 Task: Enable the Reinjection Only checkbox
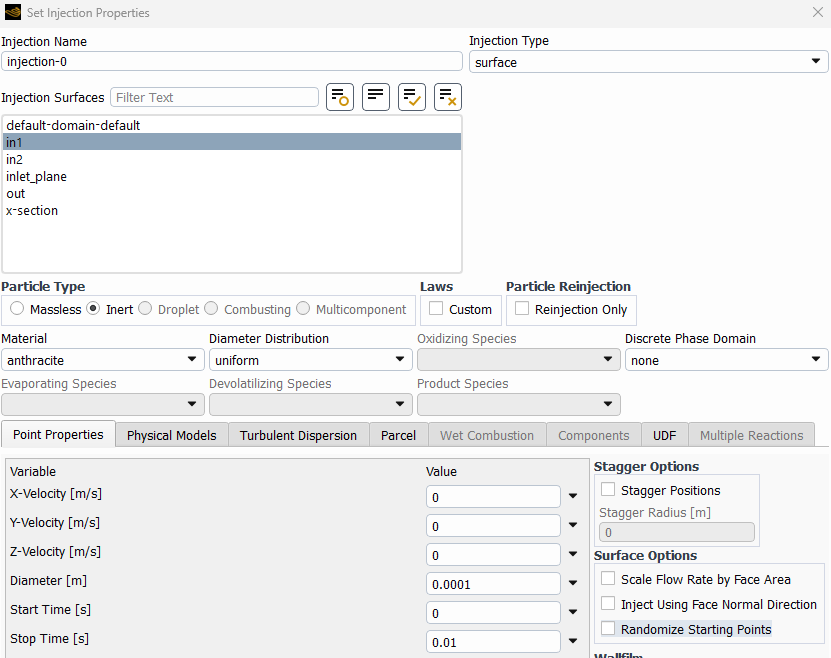coord(522,309)
